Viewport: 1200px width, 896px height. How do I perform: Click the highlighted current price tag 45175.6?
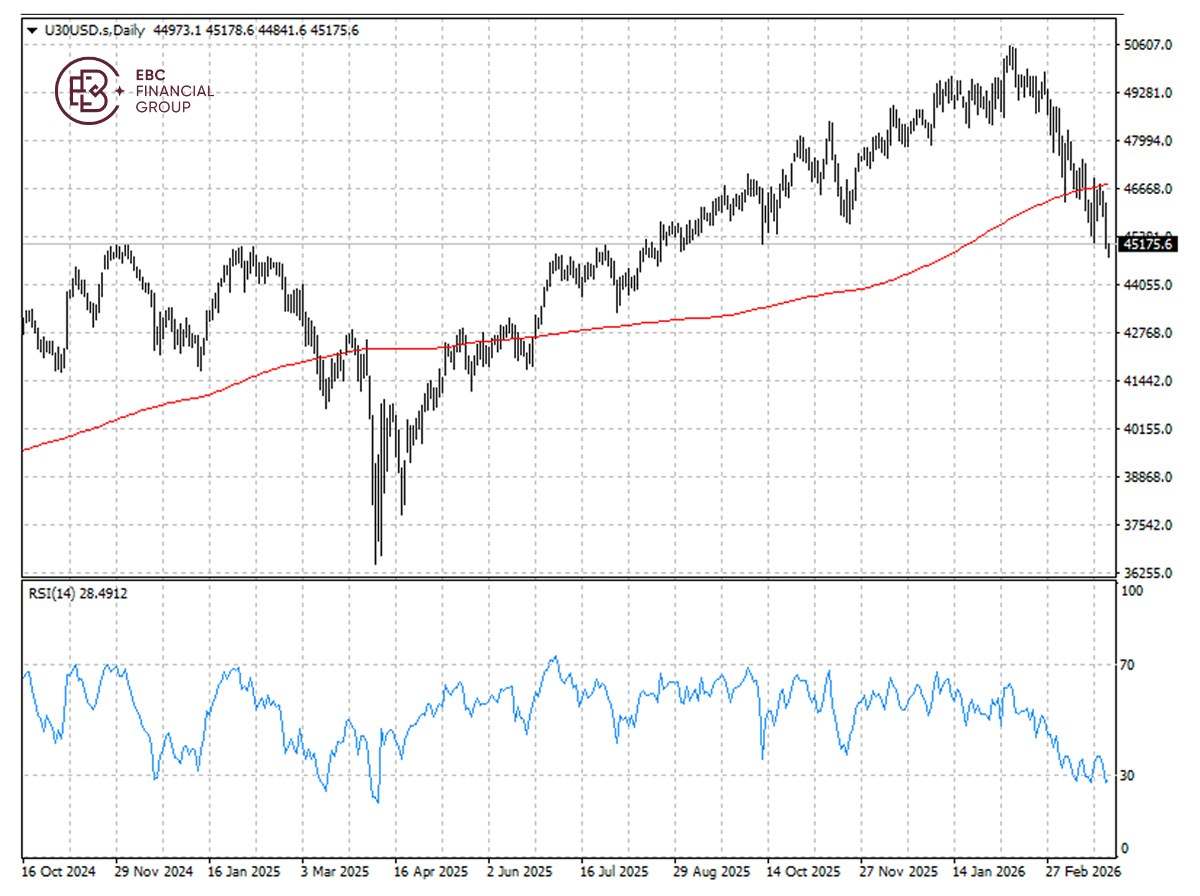(x=1148, y=242)
